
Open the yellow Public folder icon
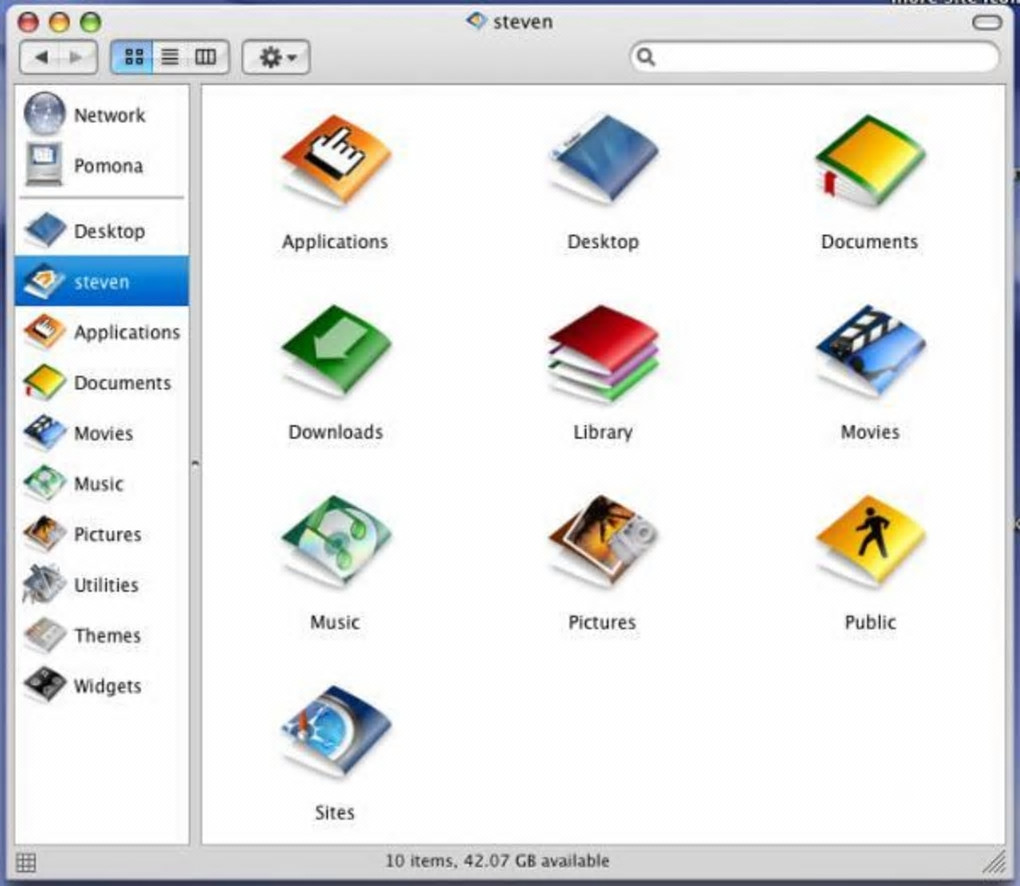tap(870, 542)
